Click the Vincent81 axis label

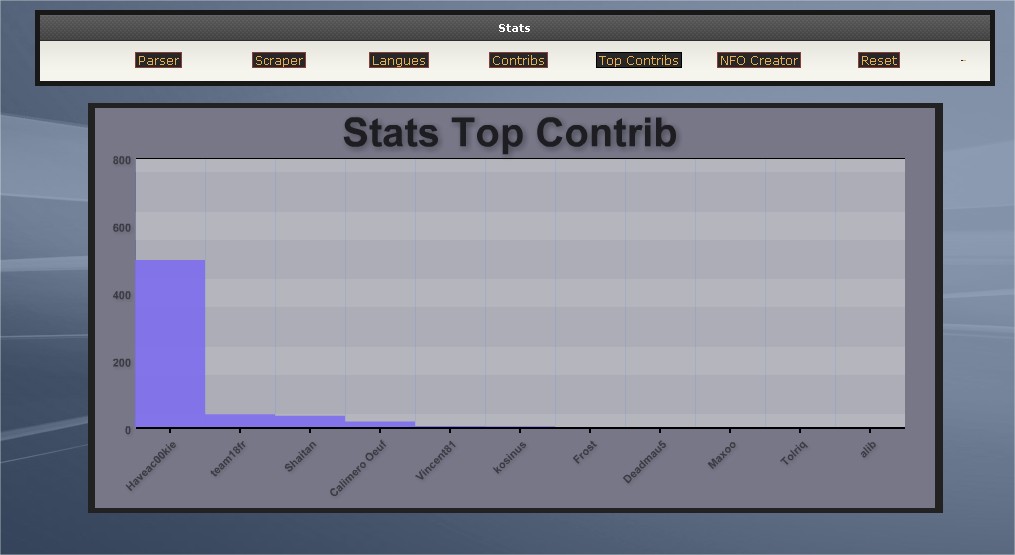pyautogui.click(x=436, y=461)
